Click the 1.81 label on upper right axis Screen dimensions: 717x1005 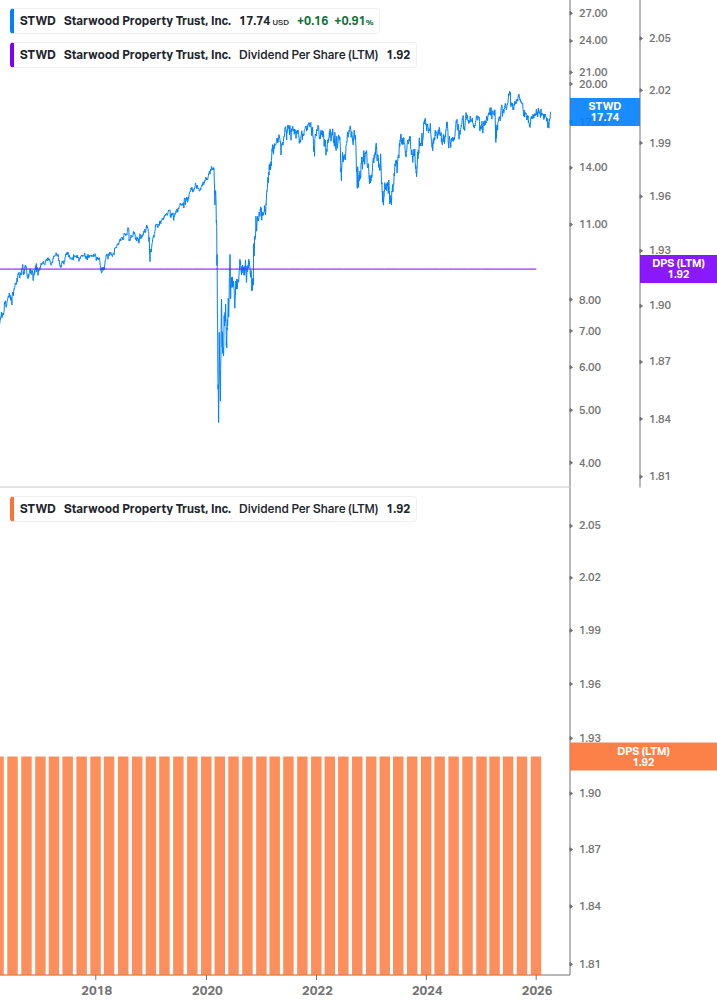point(659,476)
